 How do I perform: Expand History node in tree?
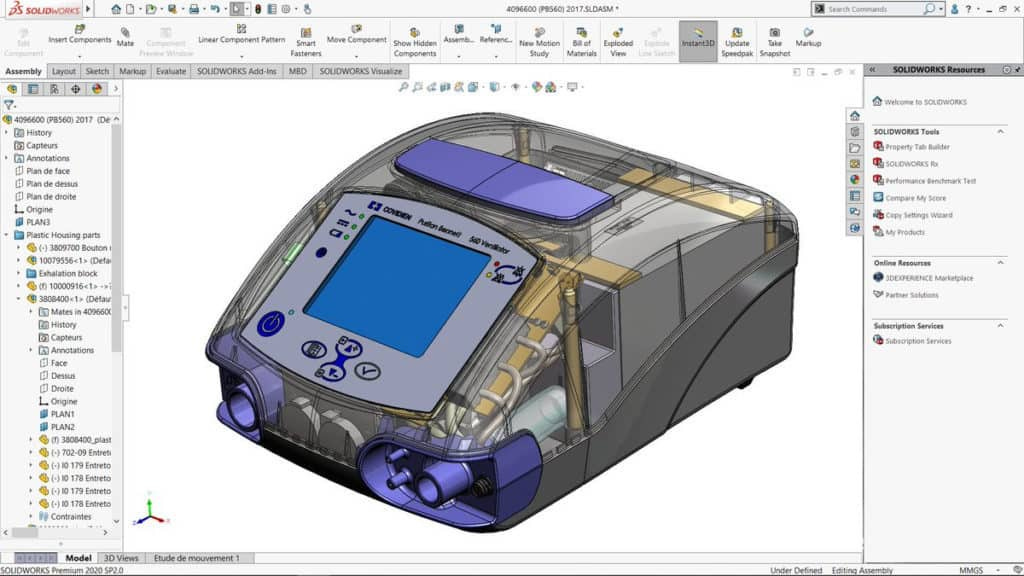[7, 133]
